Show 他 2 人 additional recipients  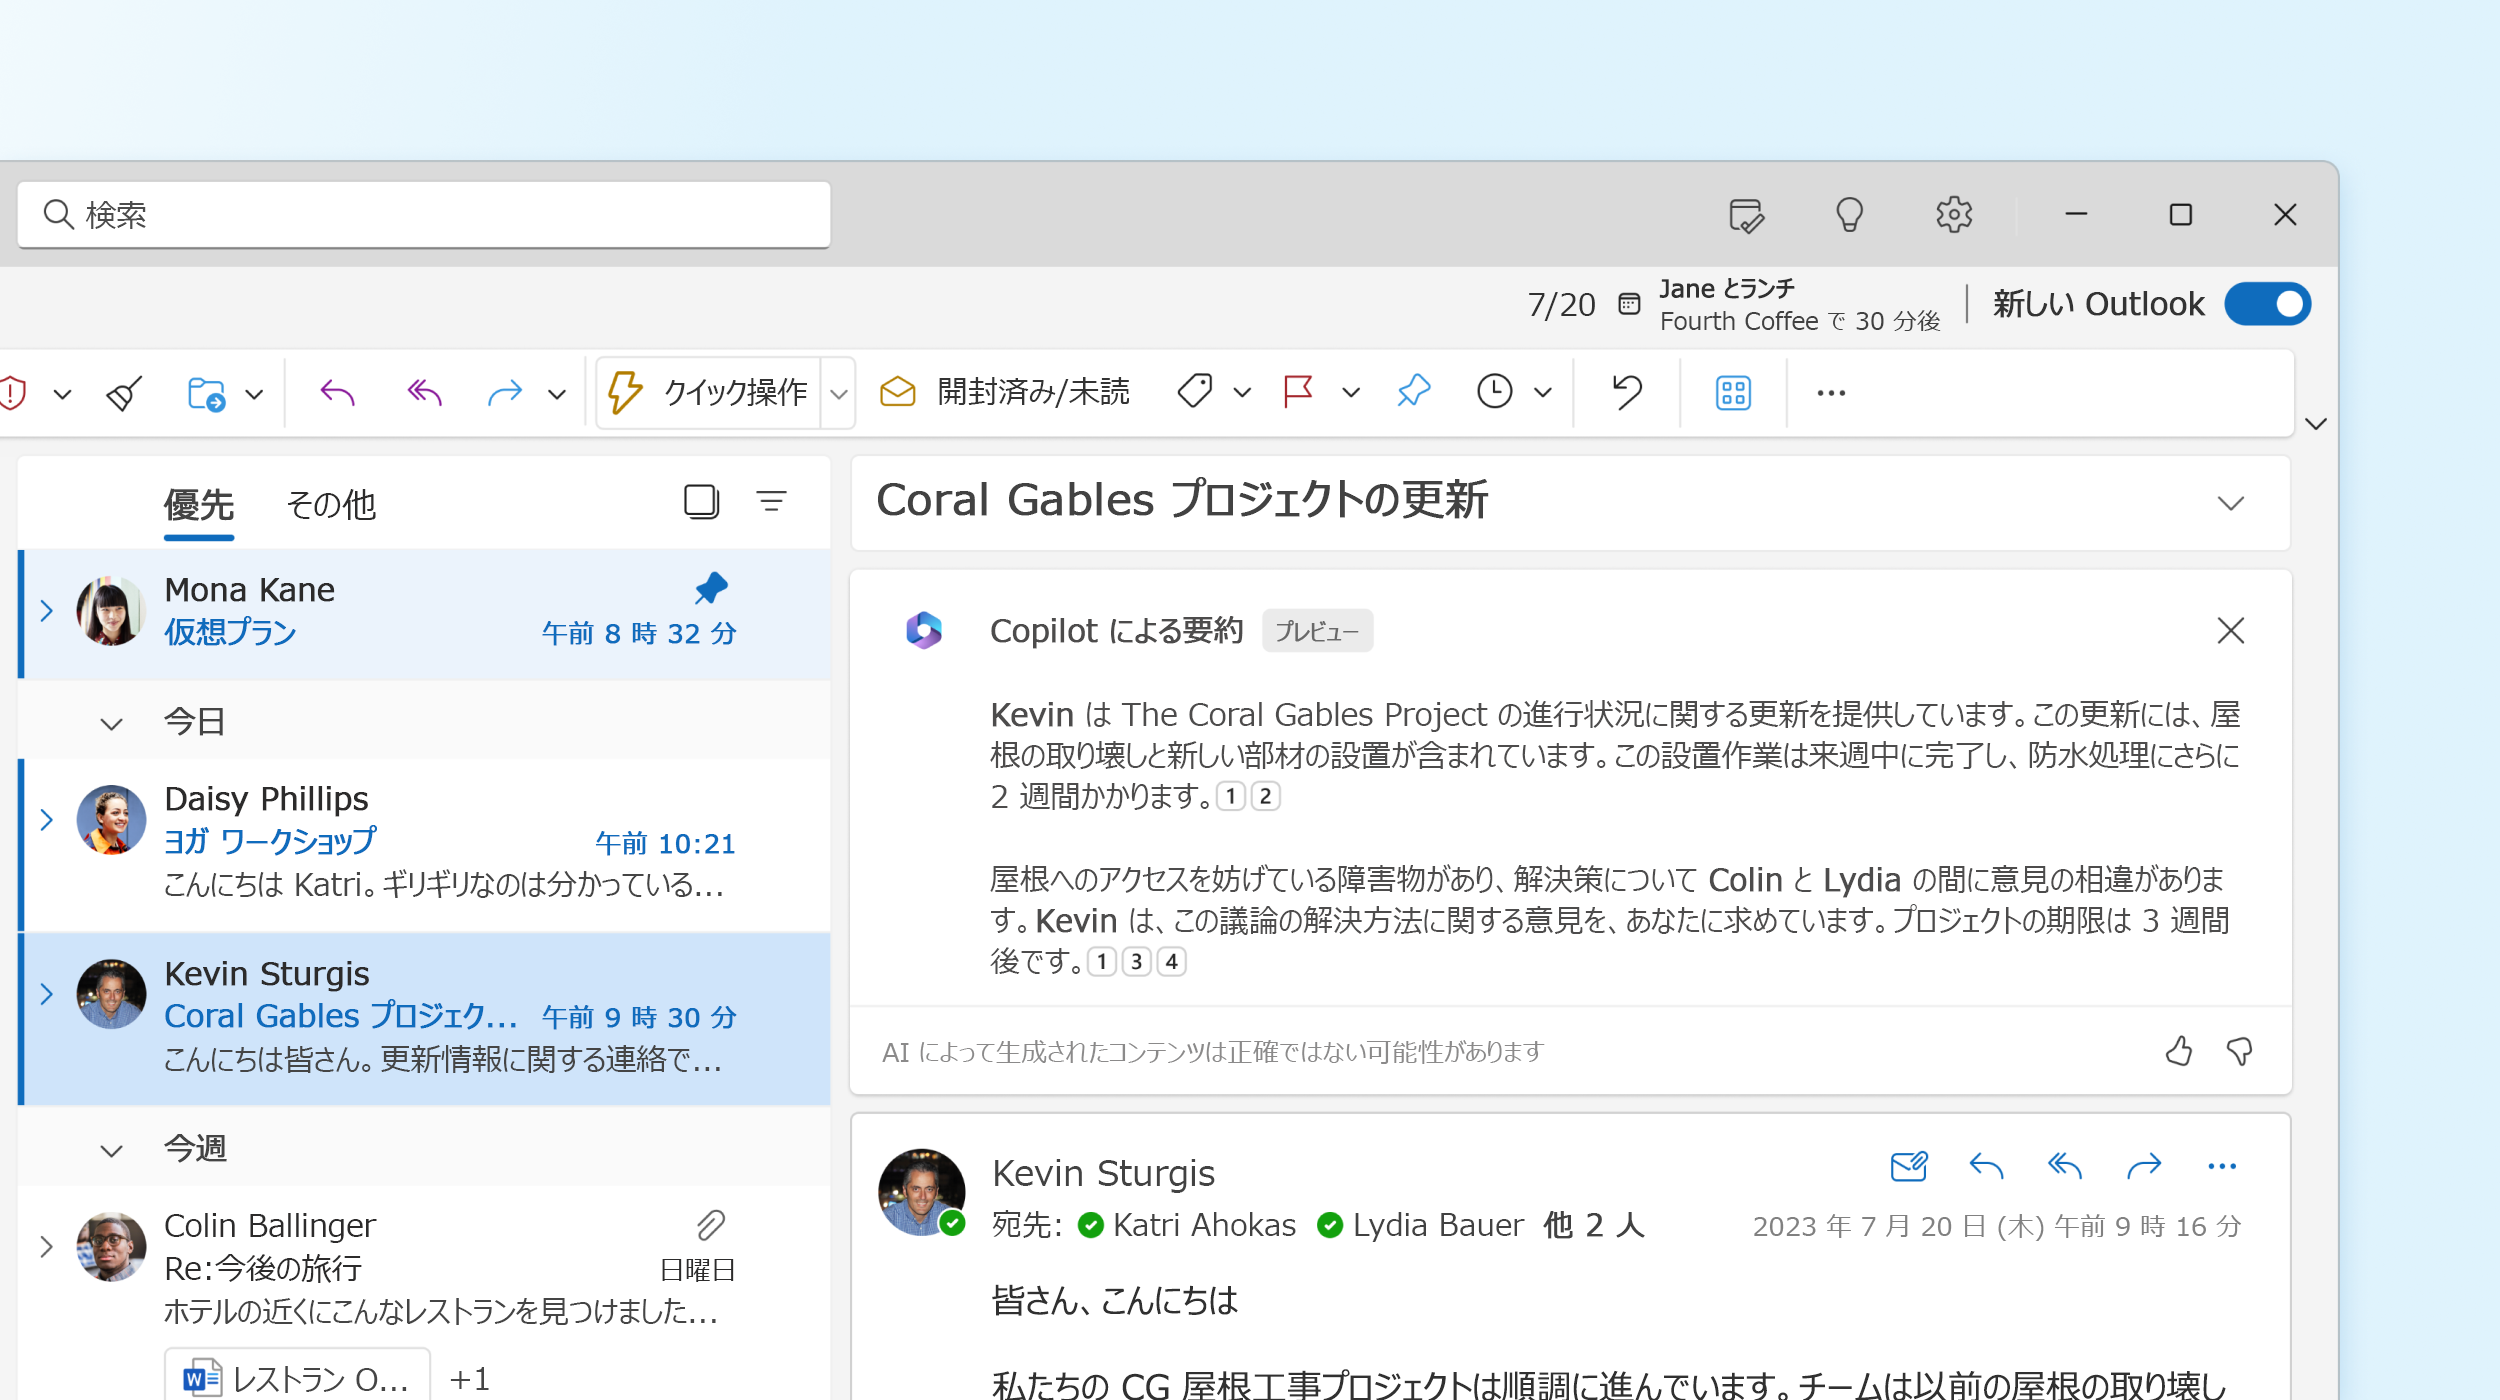1594,1225
